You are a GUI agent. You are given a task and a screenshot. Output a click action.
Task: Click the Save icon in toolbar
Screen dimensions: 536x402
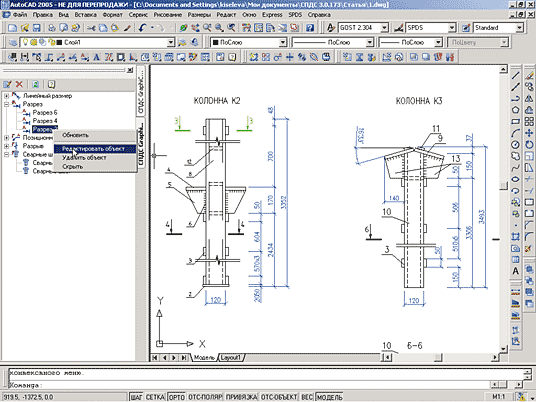point(36,28)
